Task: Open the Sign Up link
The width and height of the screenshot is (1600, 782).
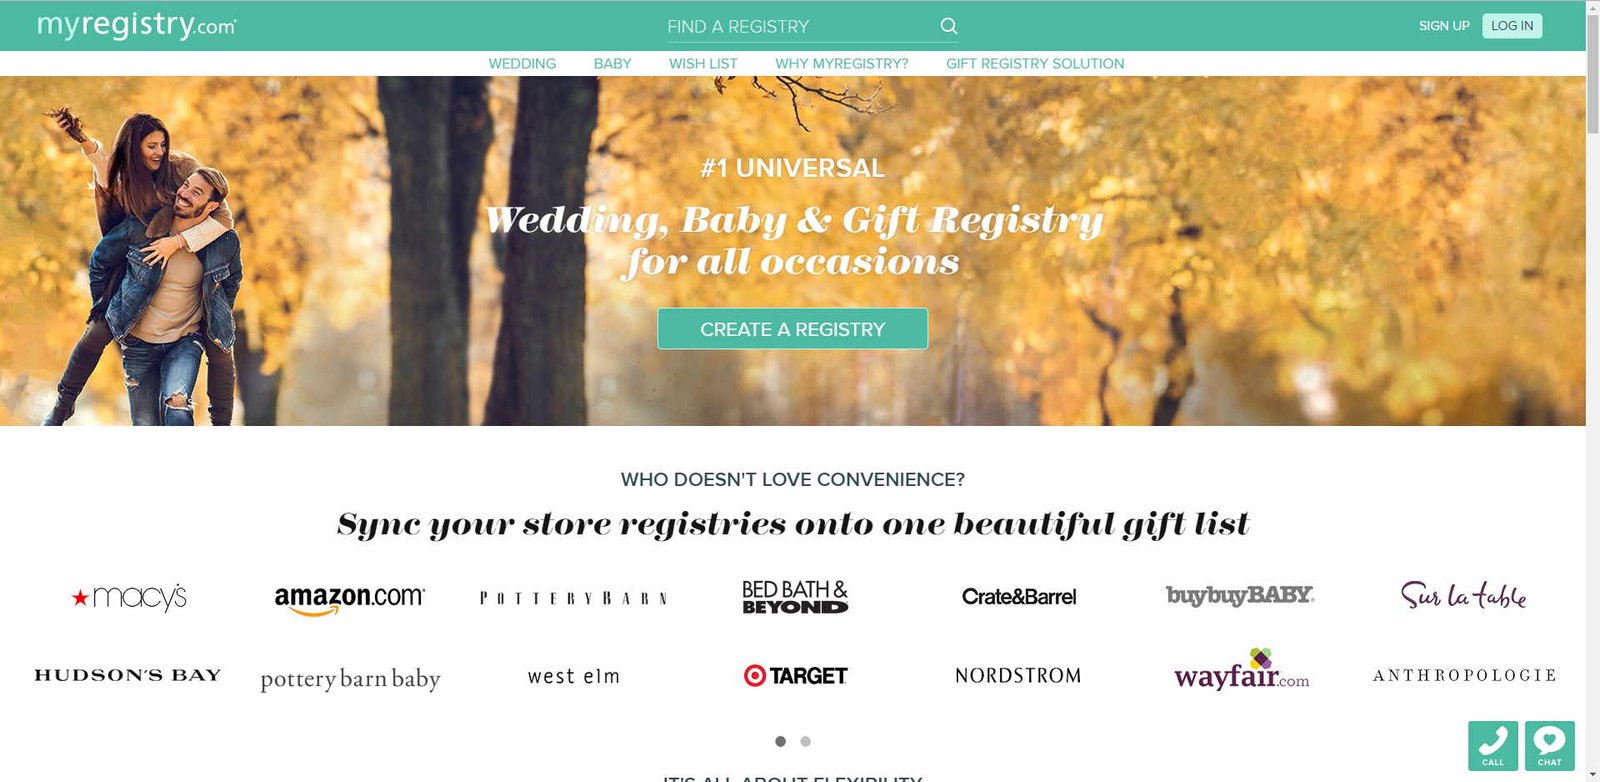Action: [x=1444, y=26]
